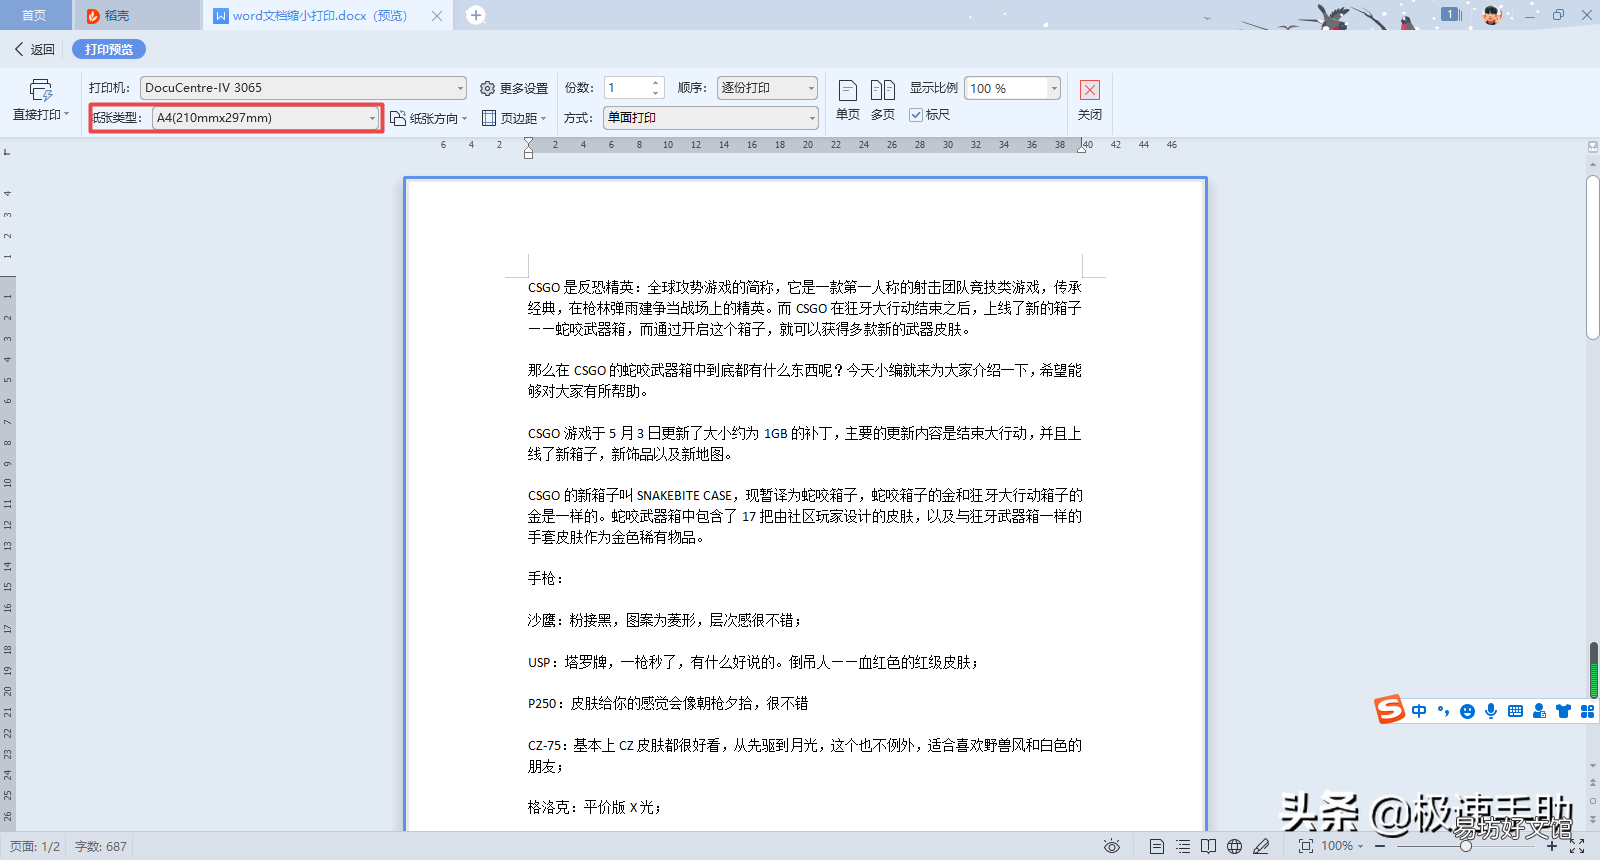Close print preview with the red X
Viewport: 1600px width, 860px height.
(1090, 90)
